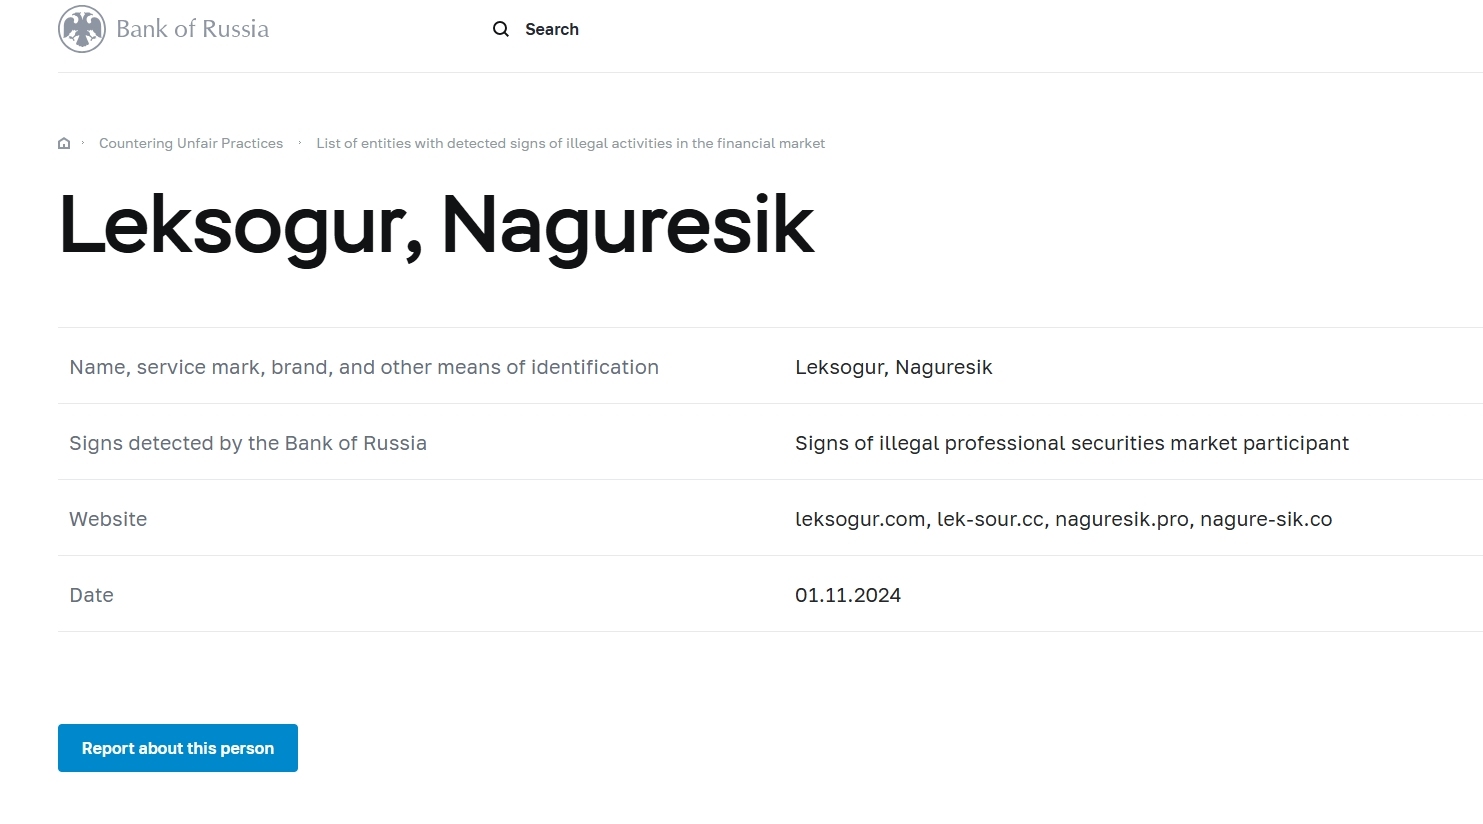Click the Bank of Russia eagle emblem
The height and width of the screenshot is (824, 1483).
pyautogui.click(x=82, y=29)
